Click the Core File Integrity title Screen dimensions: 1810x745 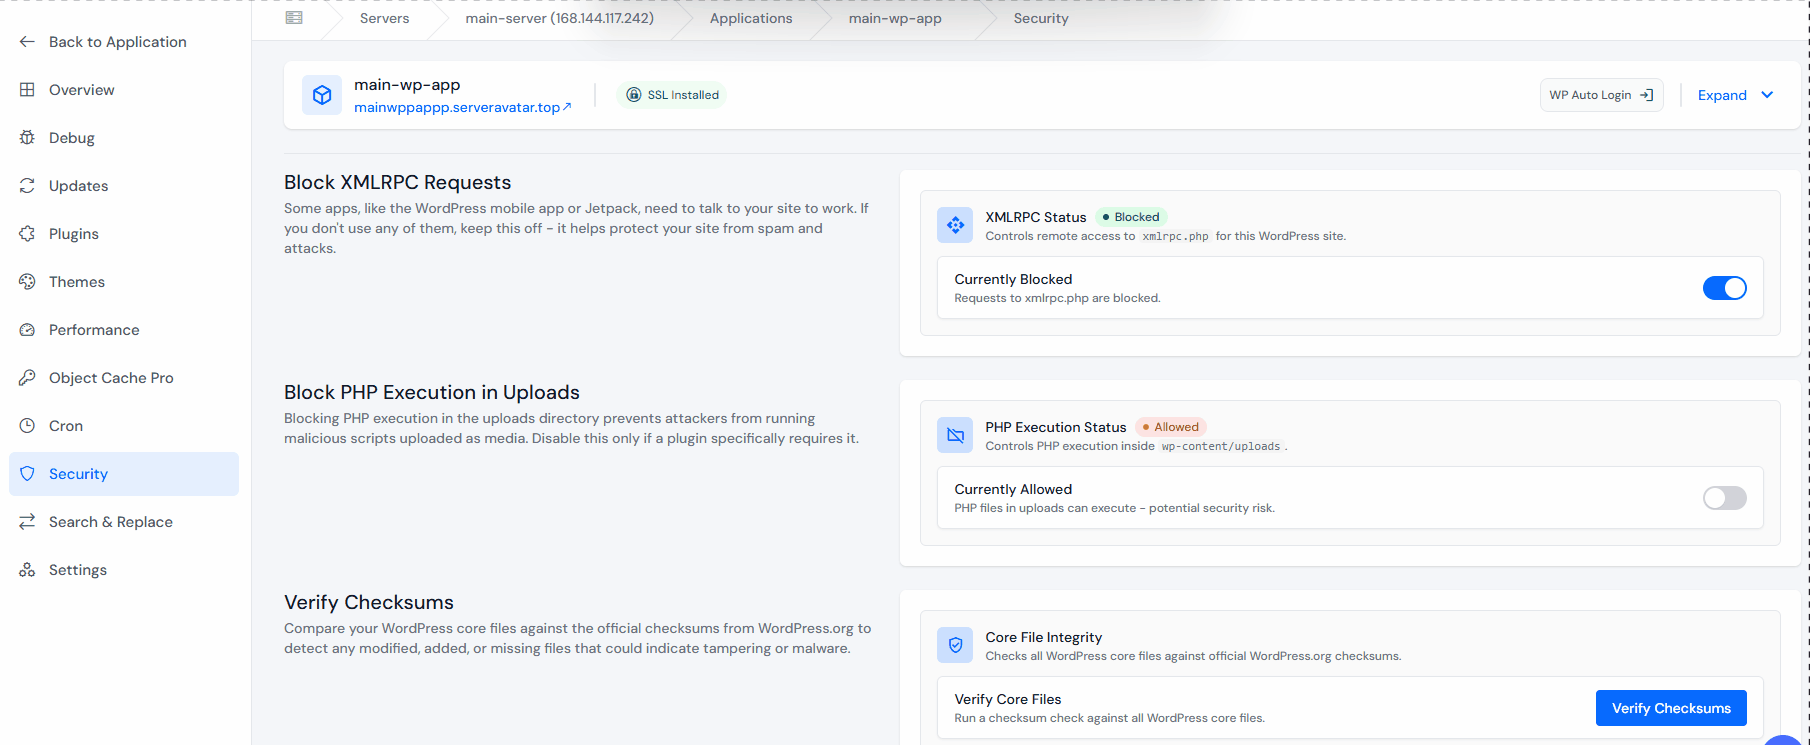[1043, 637]
